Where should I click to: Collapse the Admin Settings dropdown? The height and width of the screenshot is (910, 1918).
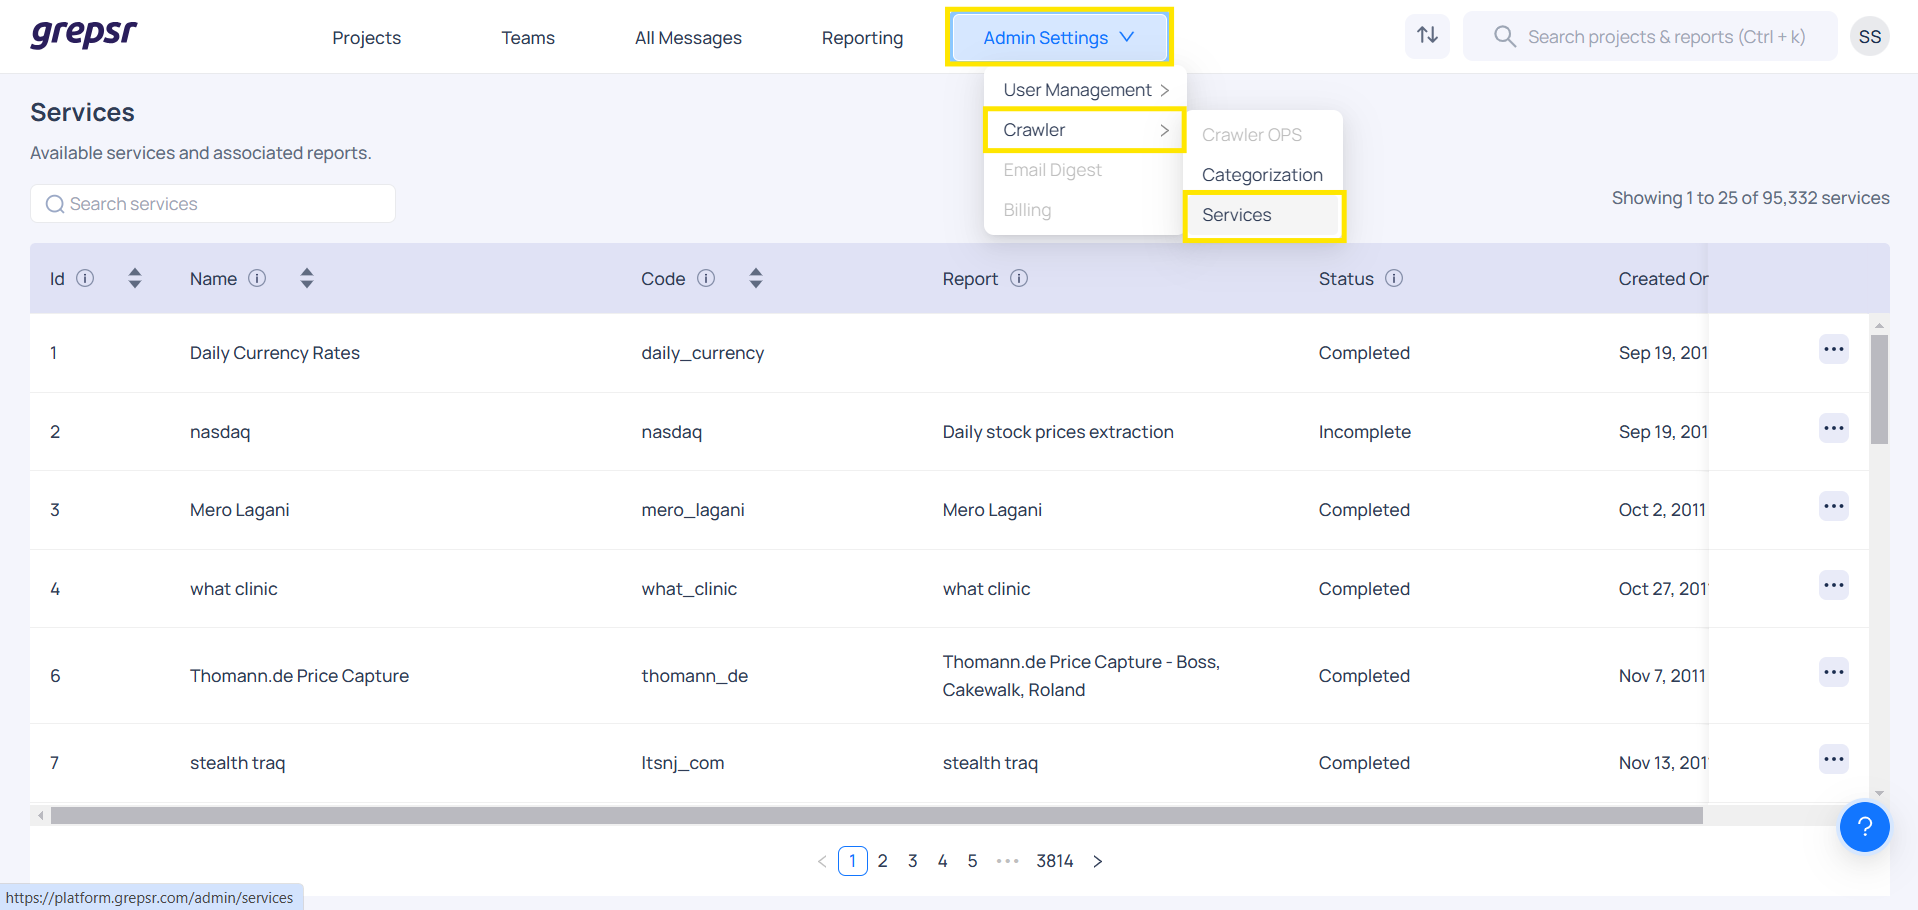click(x=1058, y=37)
